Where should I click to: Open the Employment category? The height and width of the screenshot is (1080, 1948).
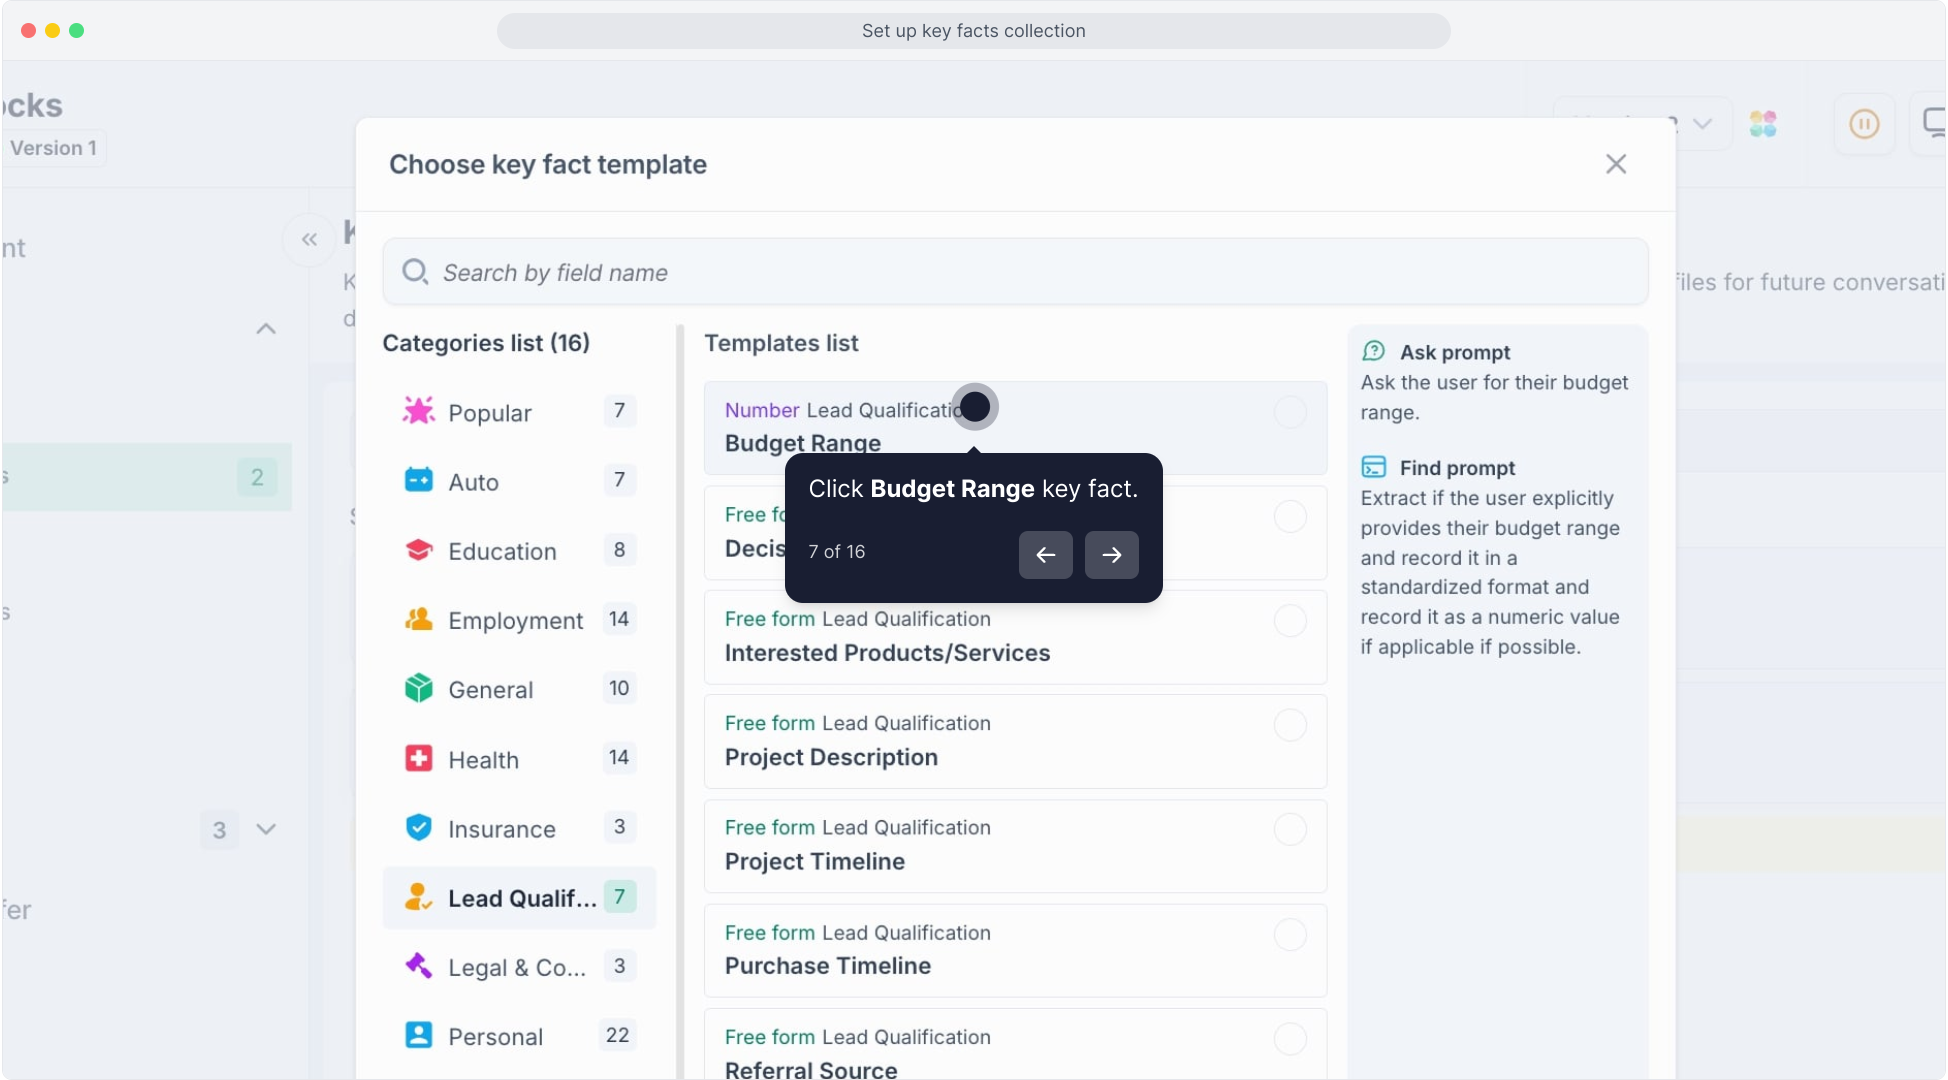point(515,620)
